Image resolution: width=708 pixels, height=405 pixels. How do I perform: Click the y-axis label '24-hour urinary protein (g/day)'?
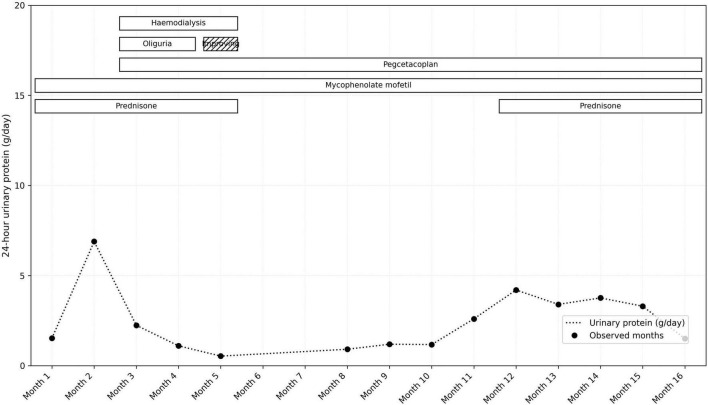click(x=6, y=186)
